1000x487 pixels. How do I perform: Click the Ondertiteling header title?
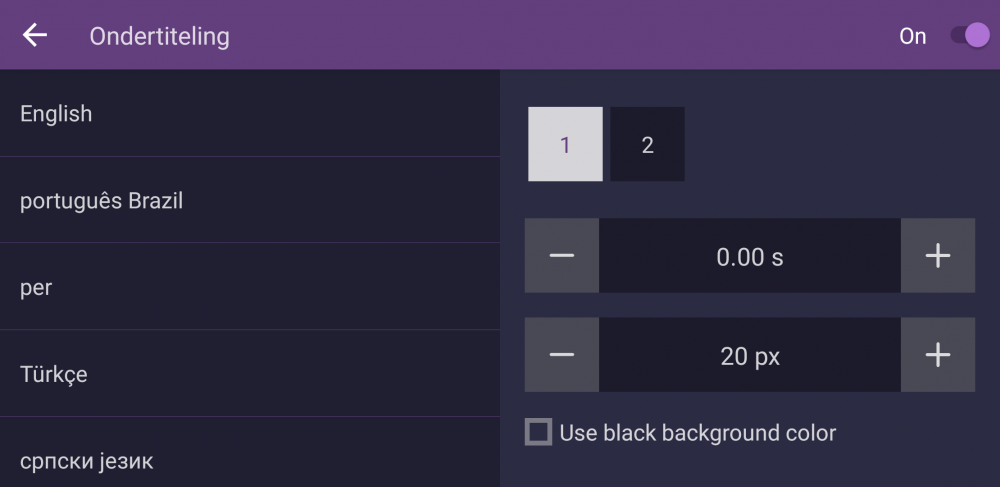(159, 36)
